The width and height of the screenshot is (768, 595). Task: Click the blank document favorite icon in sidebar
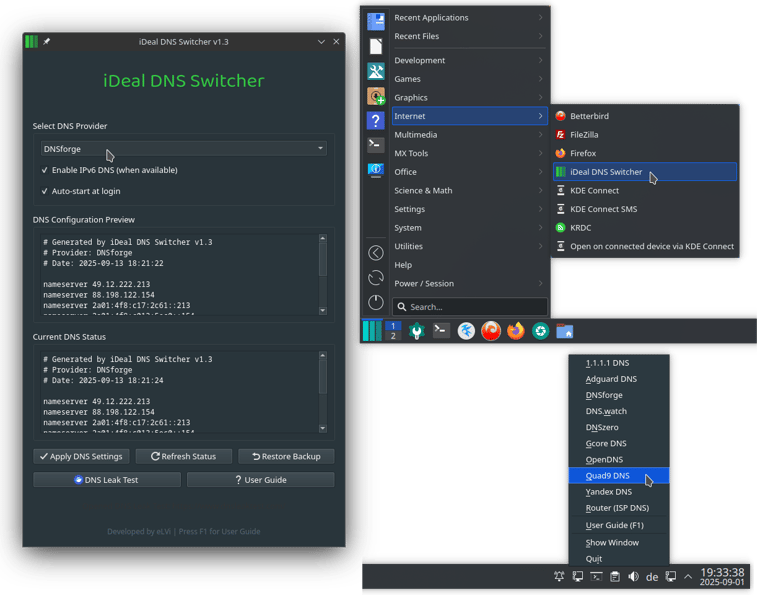pyautogui.click(x=376, y=47)
